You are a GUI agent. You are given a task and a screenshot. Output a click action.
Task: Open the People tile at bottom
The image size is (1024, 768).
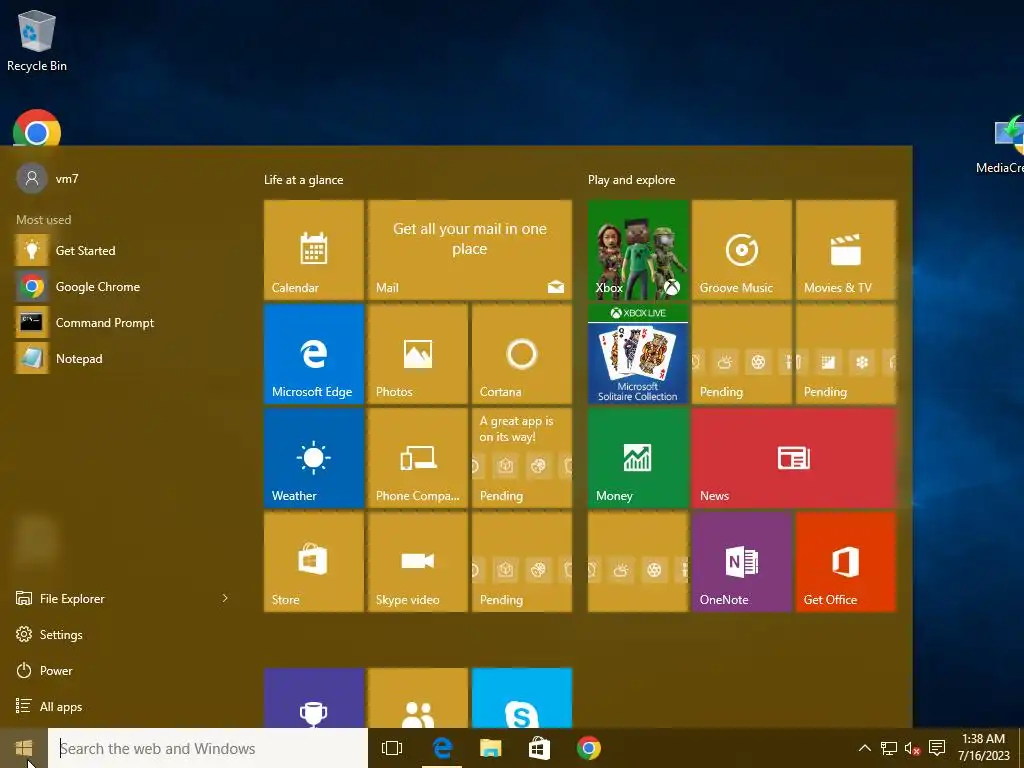417,697
